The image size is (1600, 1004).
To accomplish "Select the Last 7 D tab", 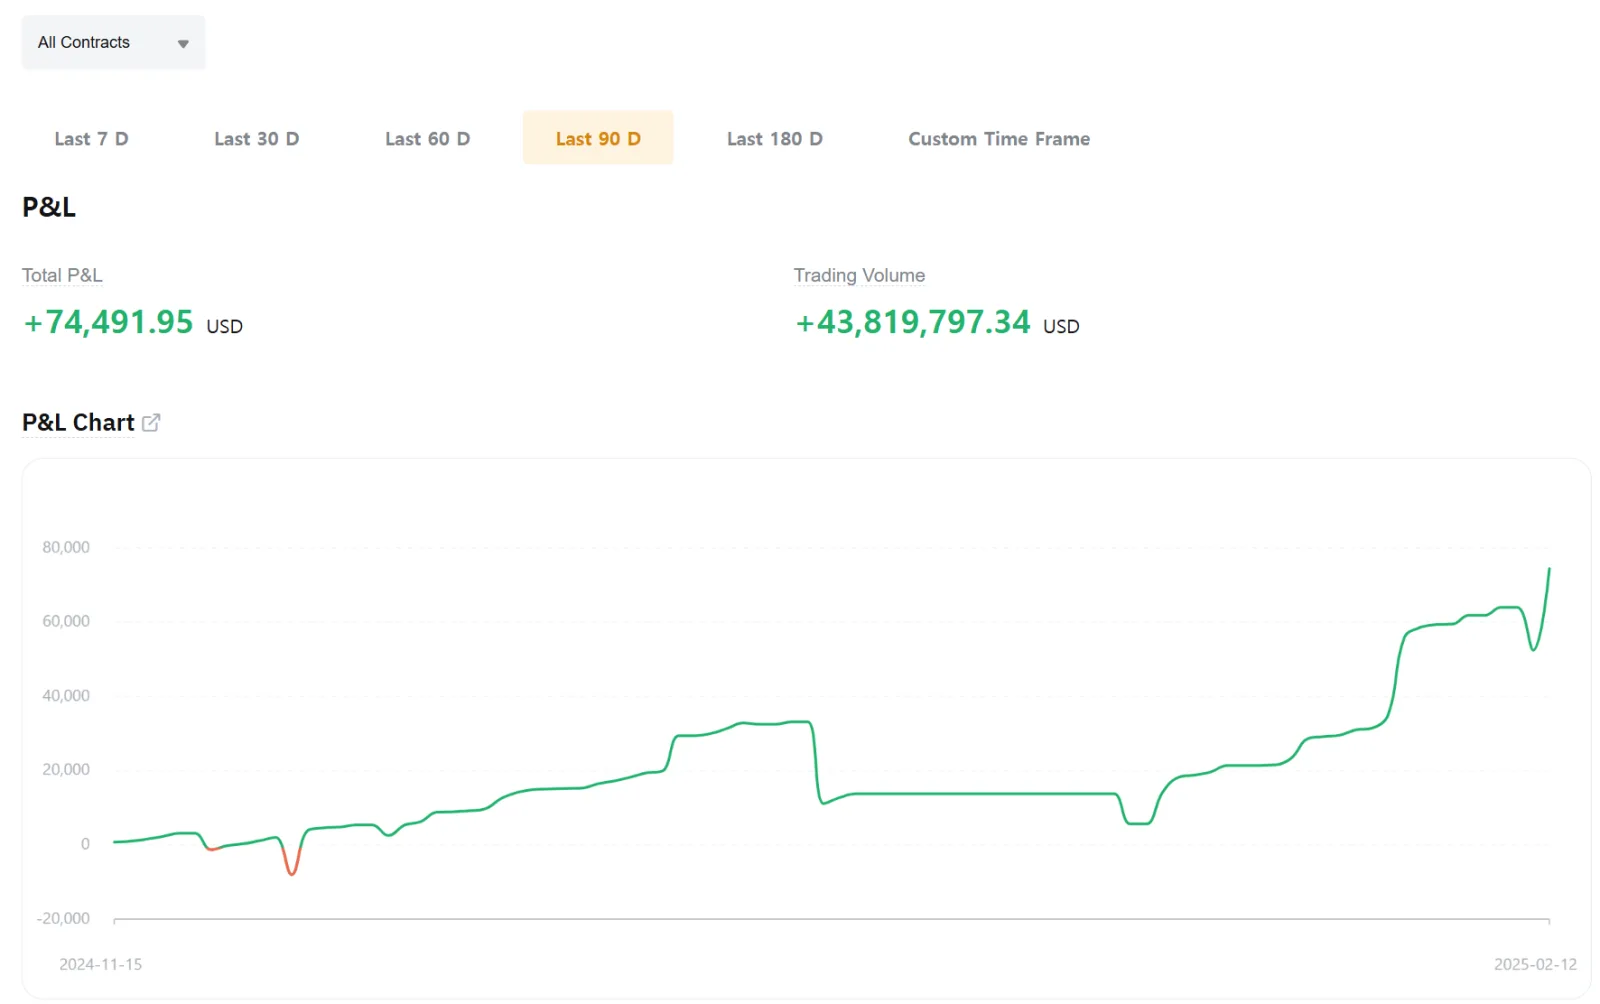I will 91,138.
